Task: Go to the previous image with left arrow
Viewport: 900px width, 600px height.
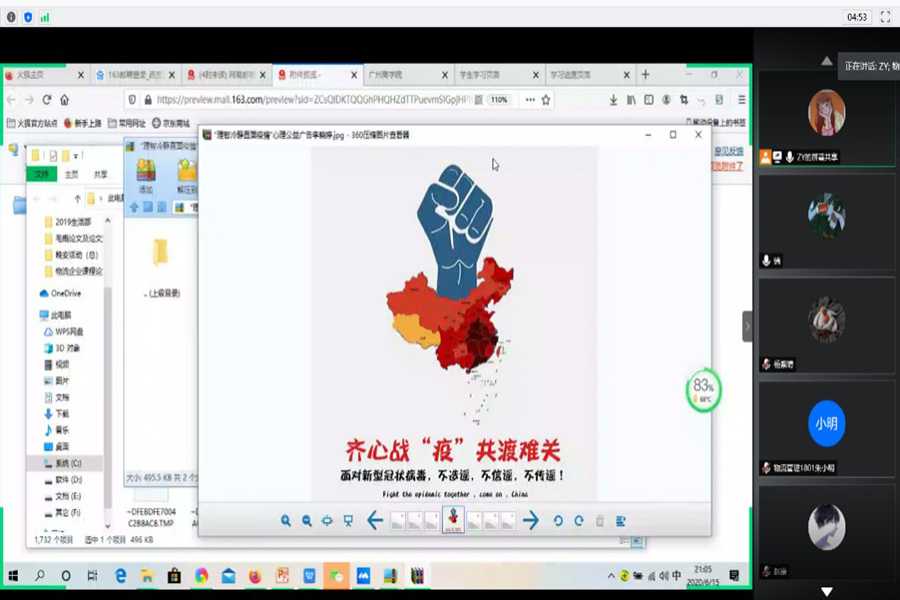Action: [375, 521]
